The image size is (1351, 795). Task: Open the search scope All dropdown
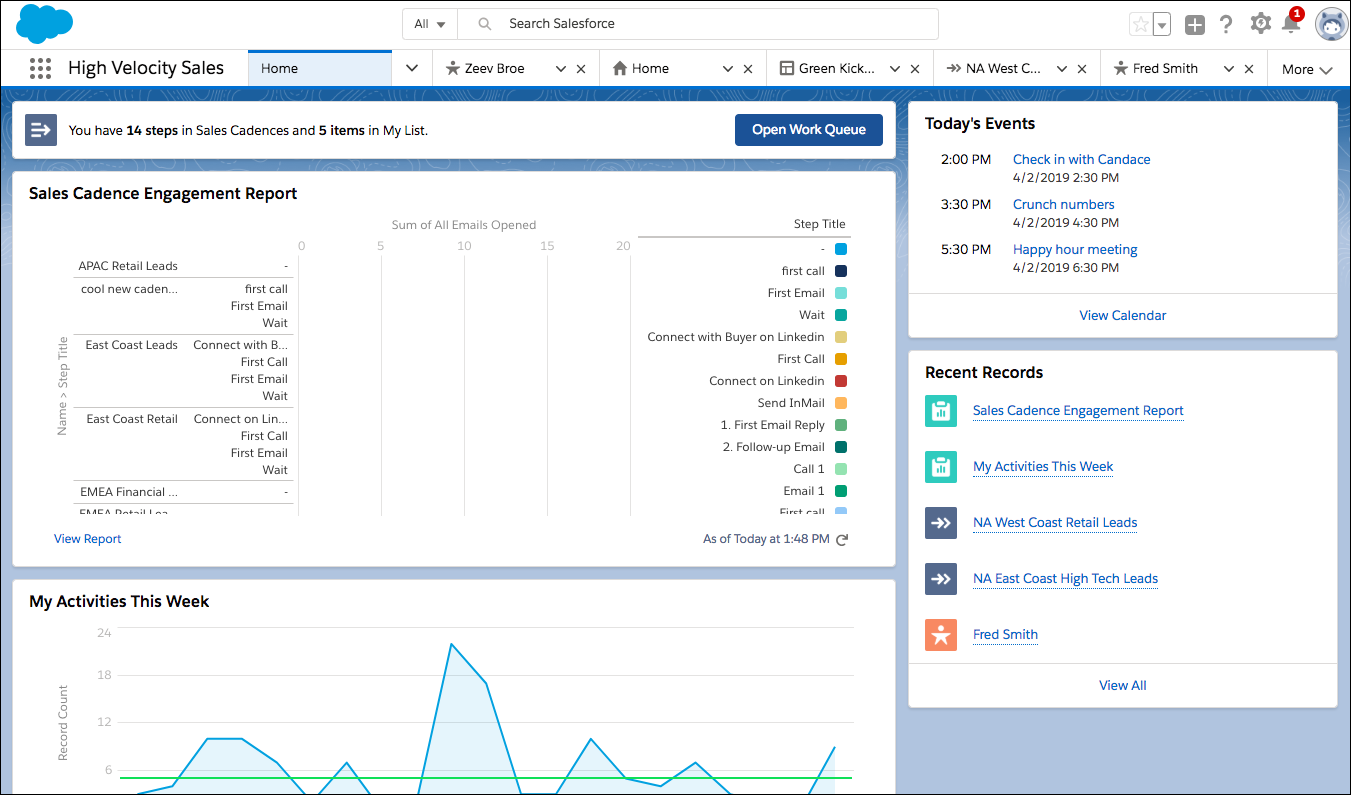[x=430, y=24]
